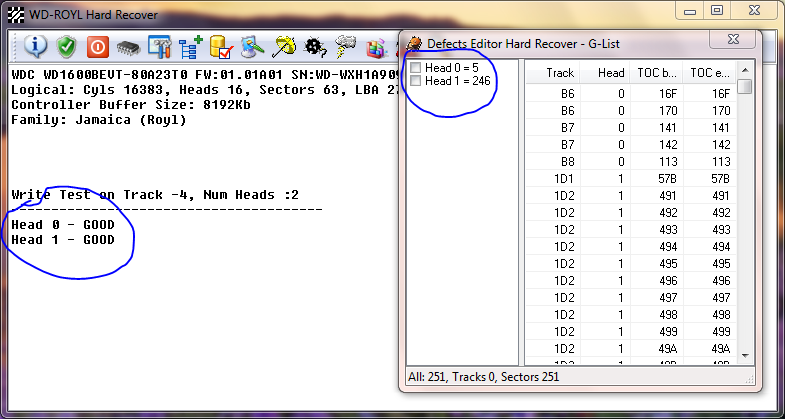Select TOC begin cell 142
The image size is (785, 419).
tap(656, 144)
